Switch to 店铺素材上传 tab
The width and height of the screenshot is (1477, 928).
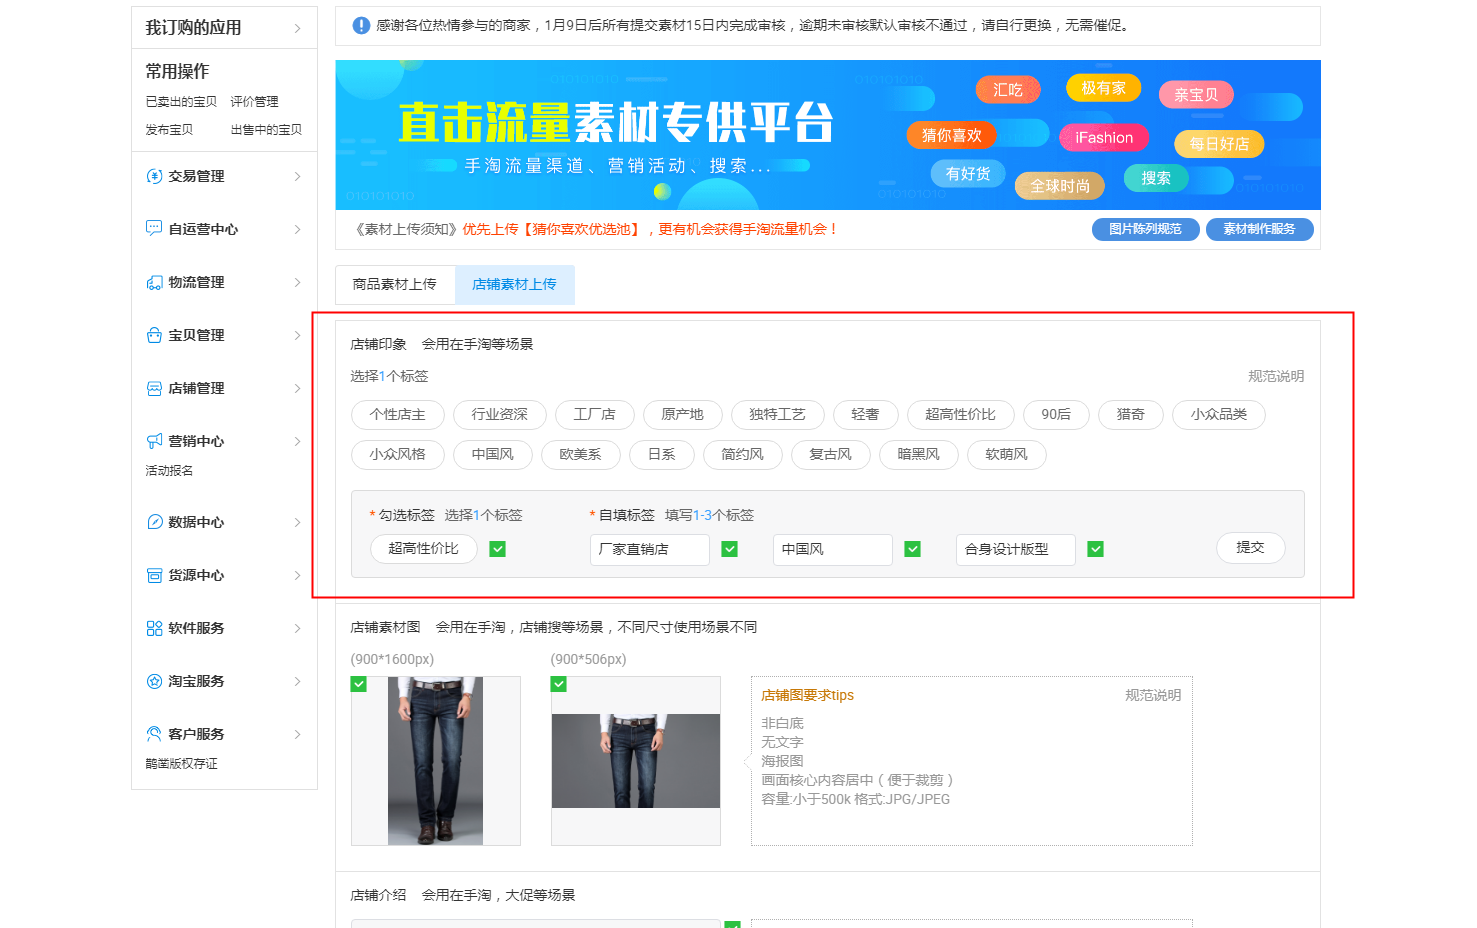(515, 284)
